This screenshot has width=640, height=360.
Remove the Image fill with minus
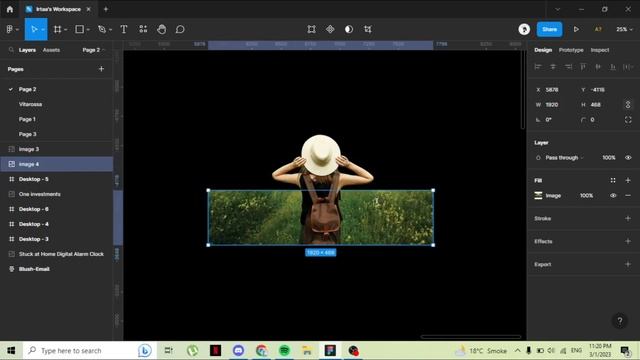point(628,196)
